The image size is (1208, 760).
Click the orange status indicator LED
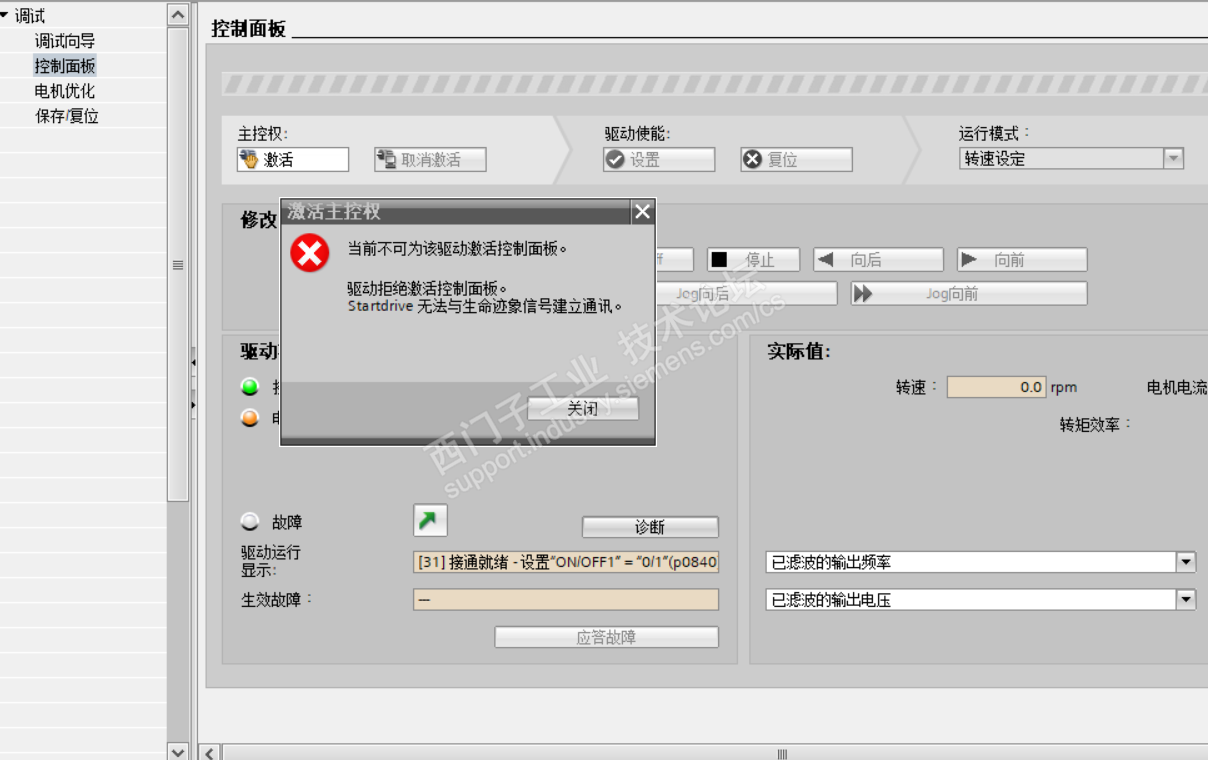coord(250,418)
